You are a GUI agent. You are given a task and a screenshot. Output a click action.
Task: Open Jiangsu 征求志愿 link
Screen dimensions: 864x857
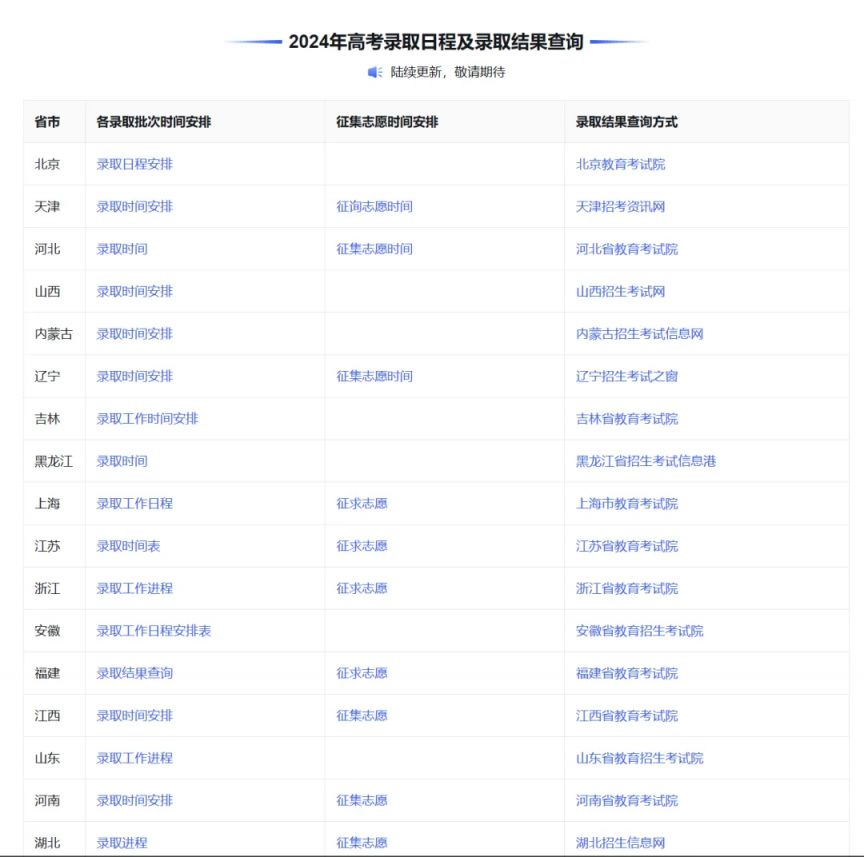pos(361,546)
